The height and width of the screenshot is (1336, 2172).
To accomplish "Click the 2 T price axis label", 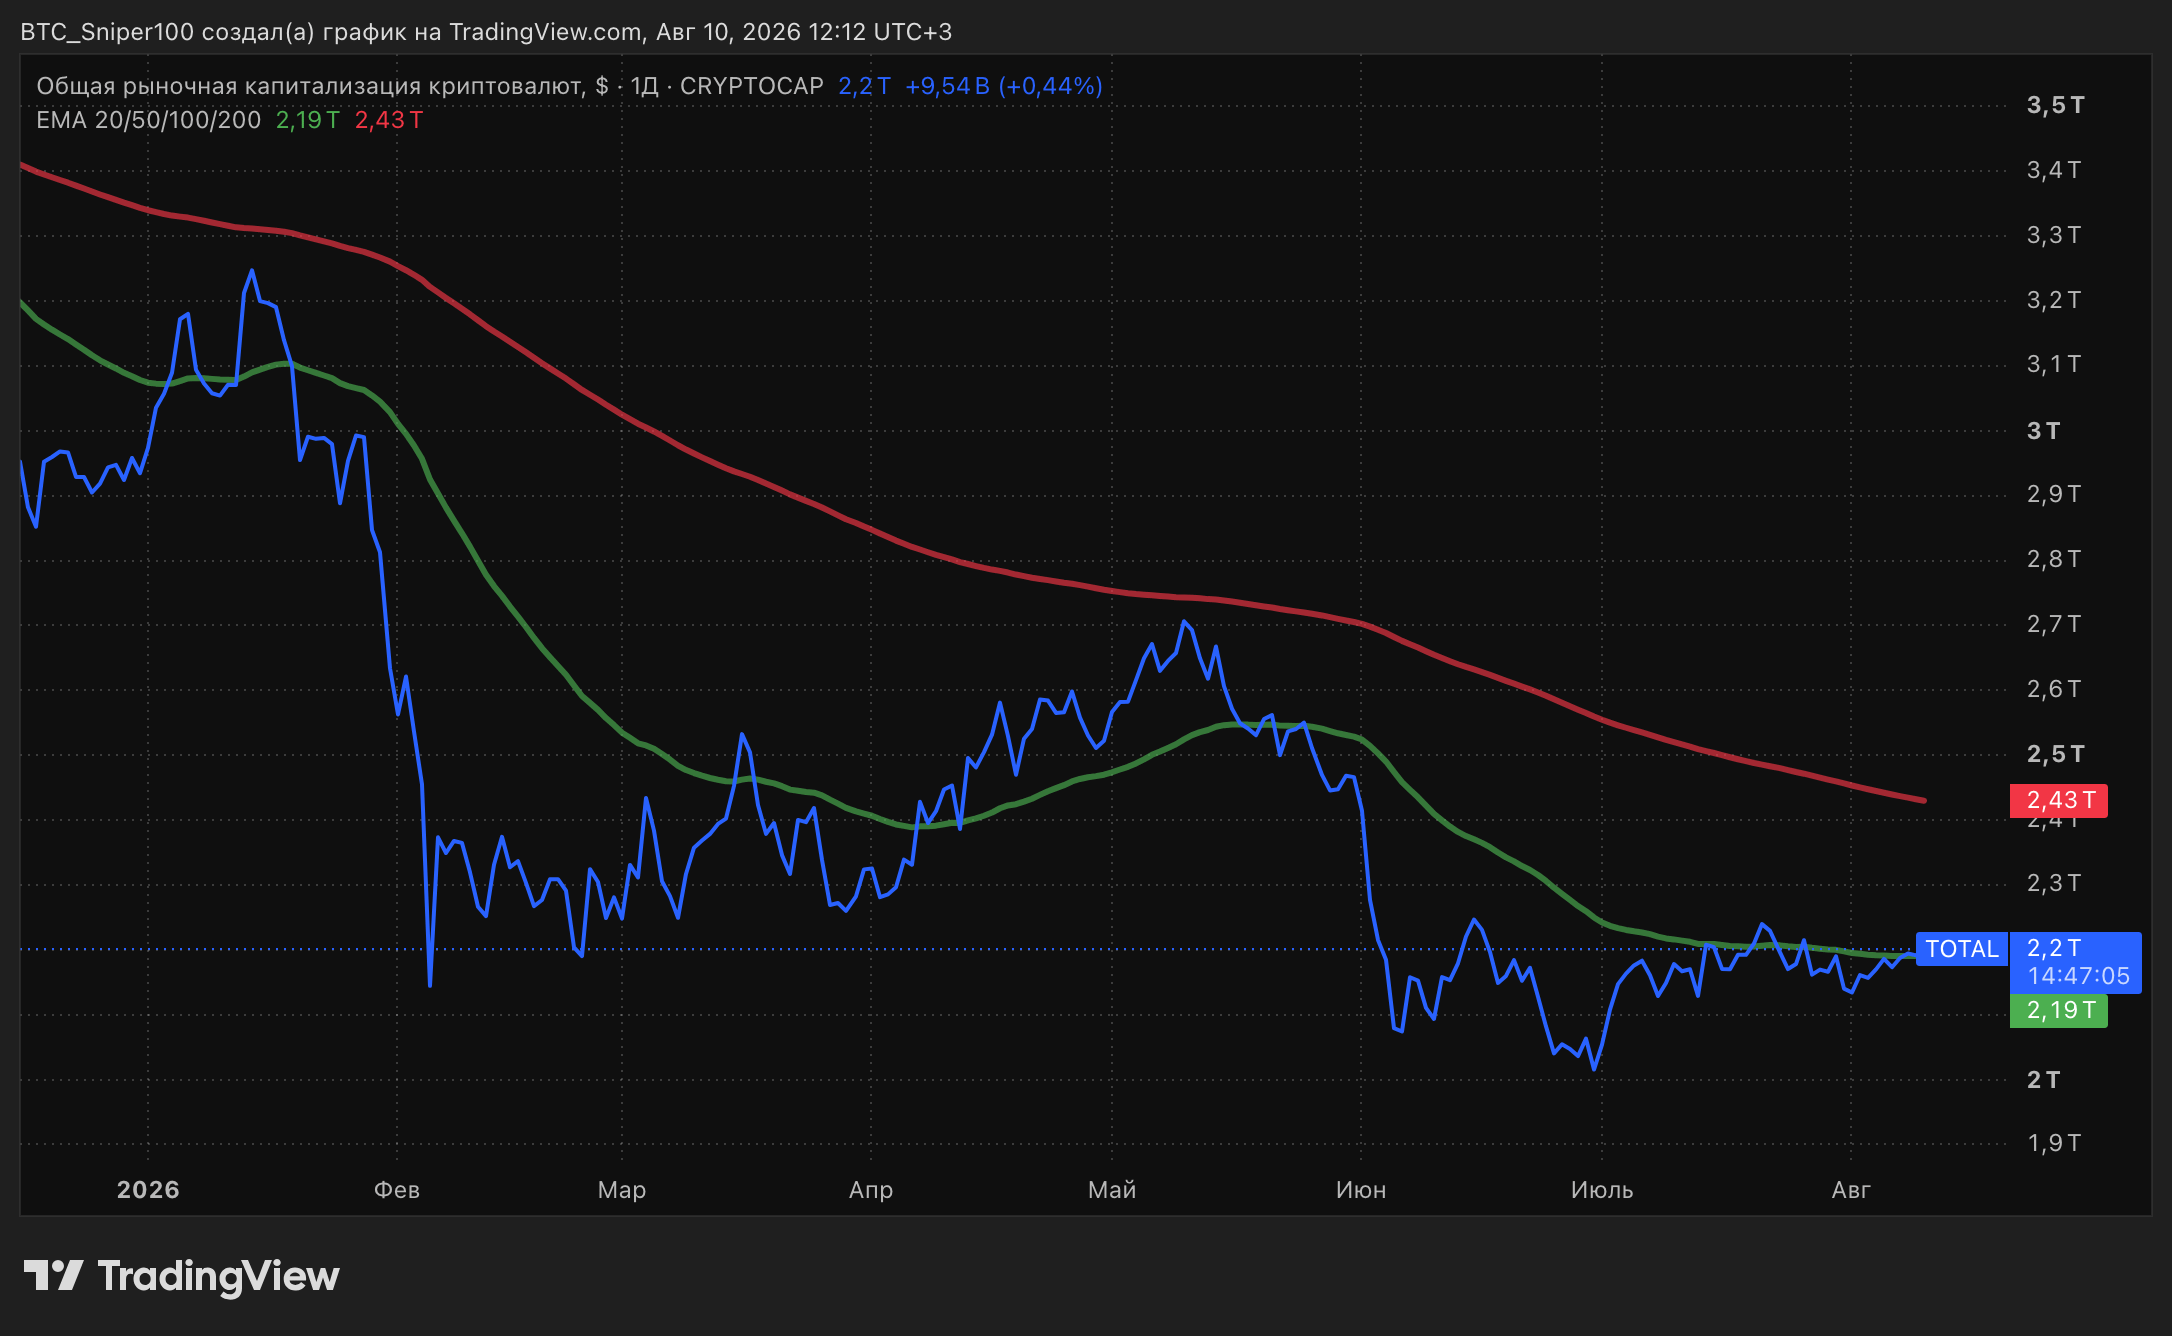I will pos(2043,1080).
